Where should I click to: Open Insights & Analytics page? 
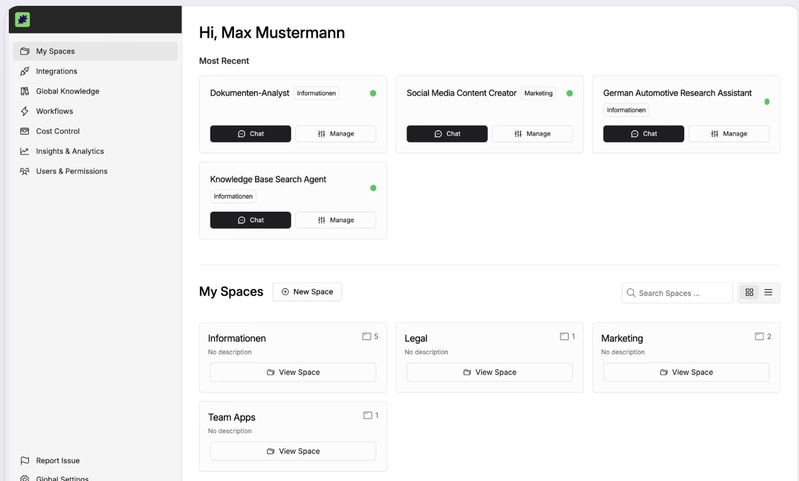[x=69, y=151]
